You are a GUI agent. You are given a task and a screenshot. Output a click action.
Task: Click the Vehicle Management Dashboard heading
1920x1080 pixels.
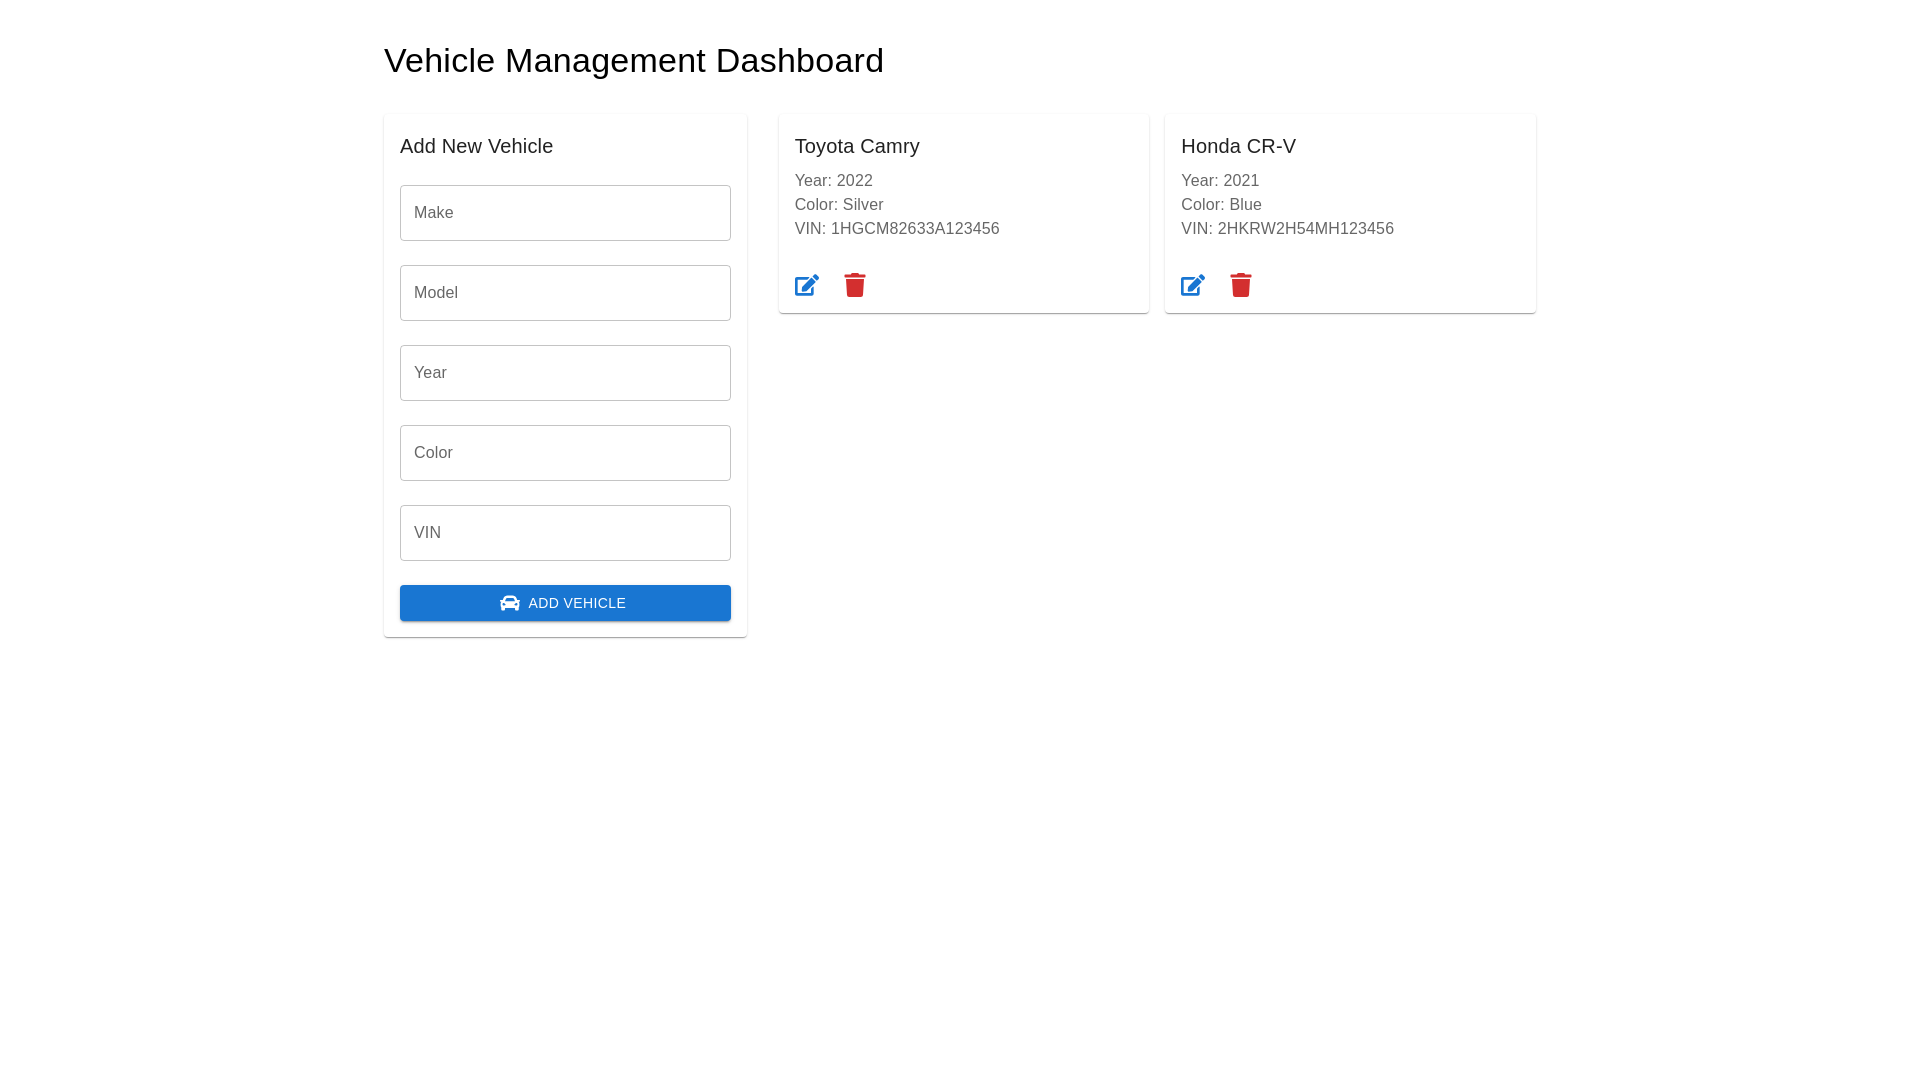point(634,61)
